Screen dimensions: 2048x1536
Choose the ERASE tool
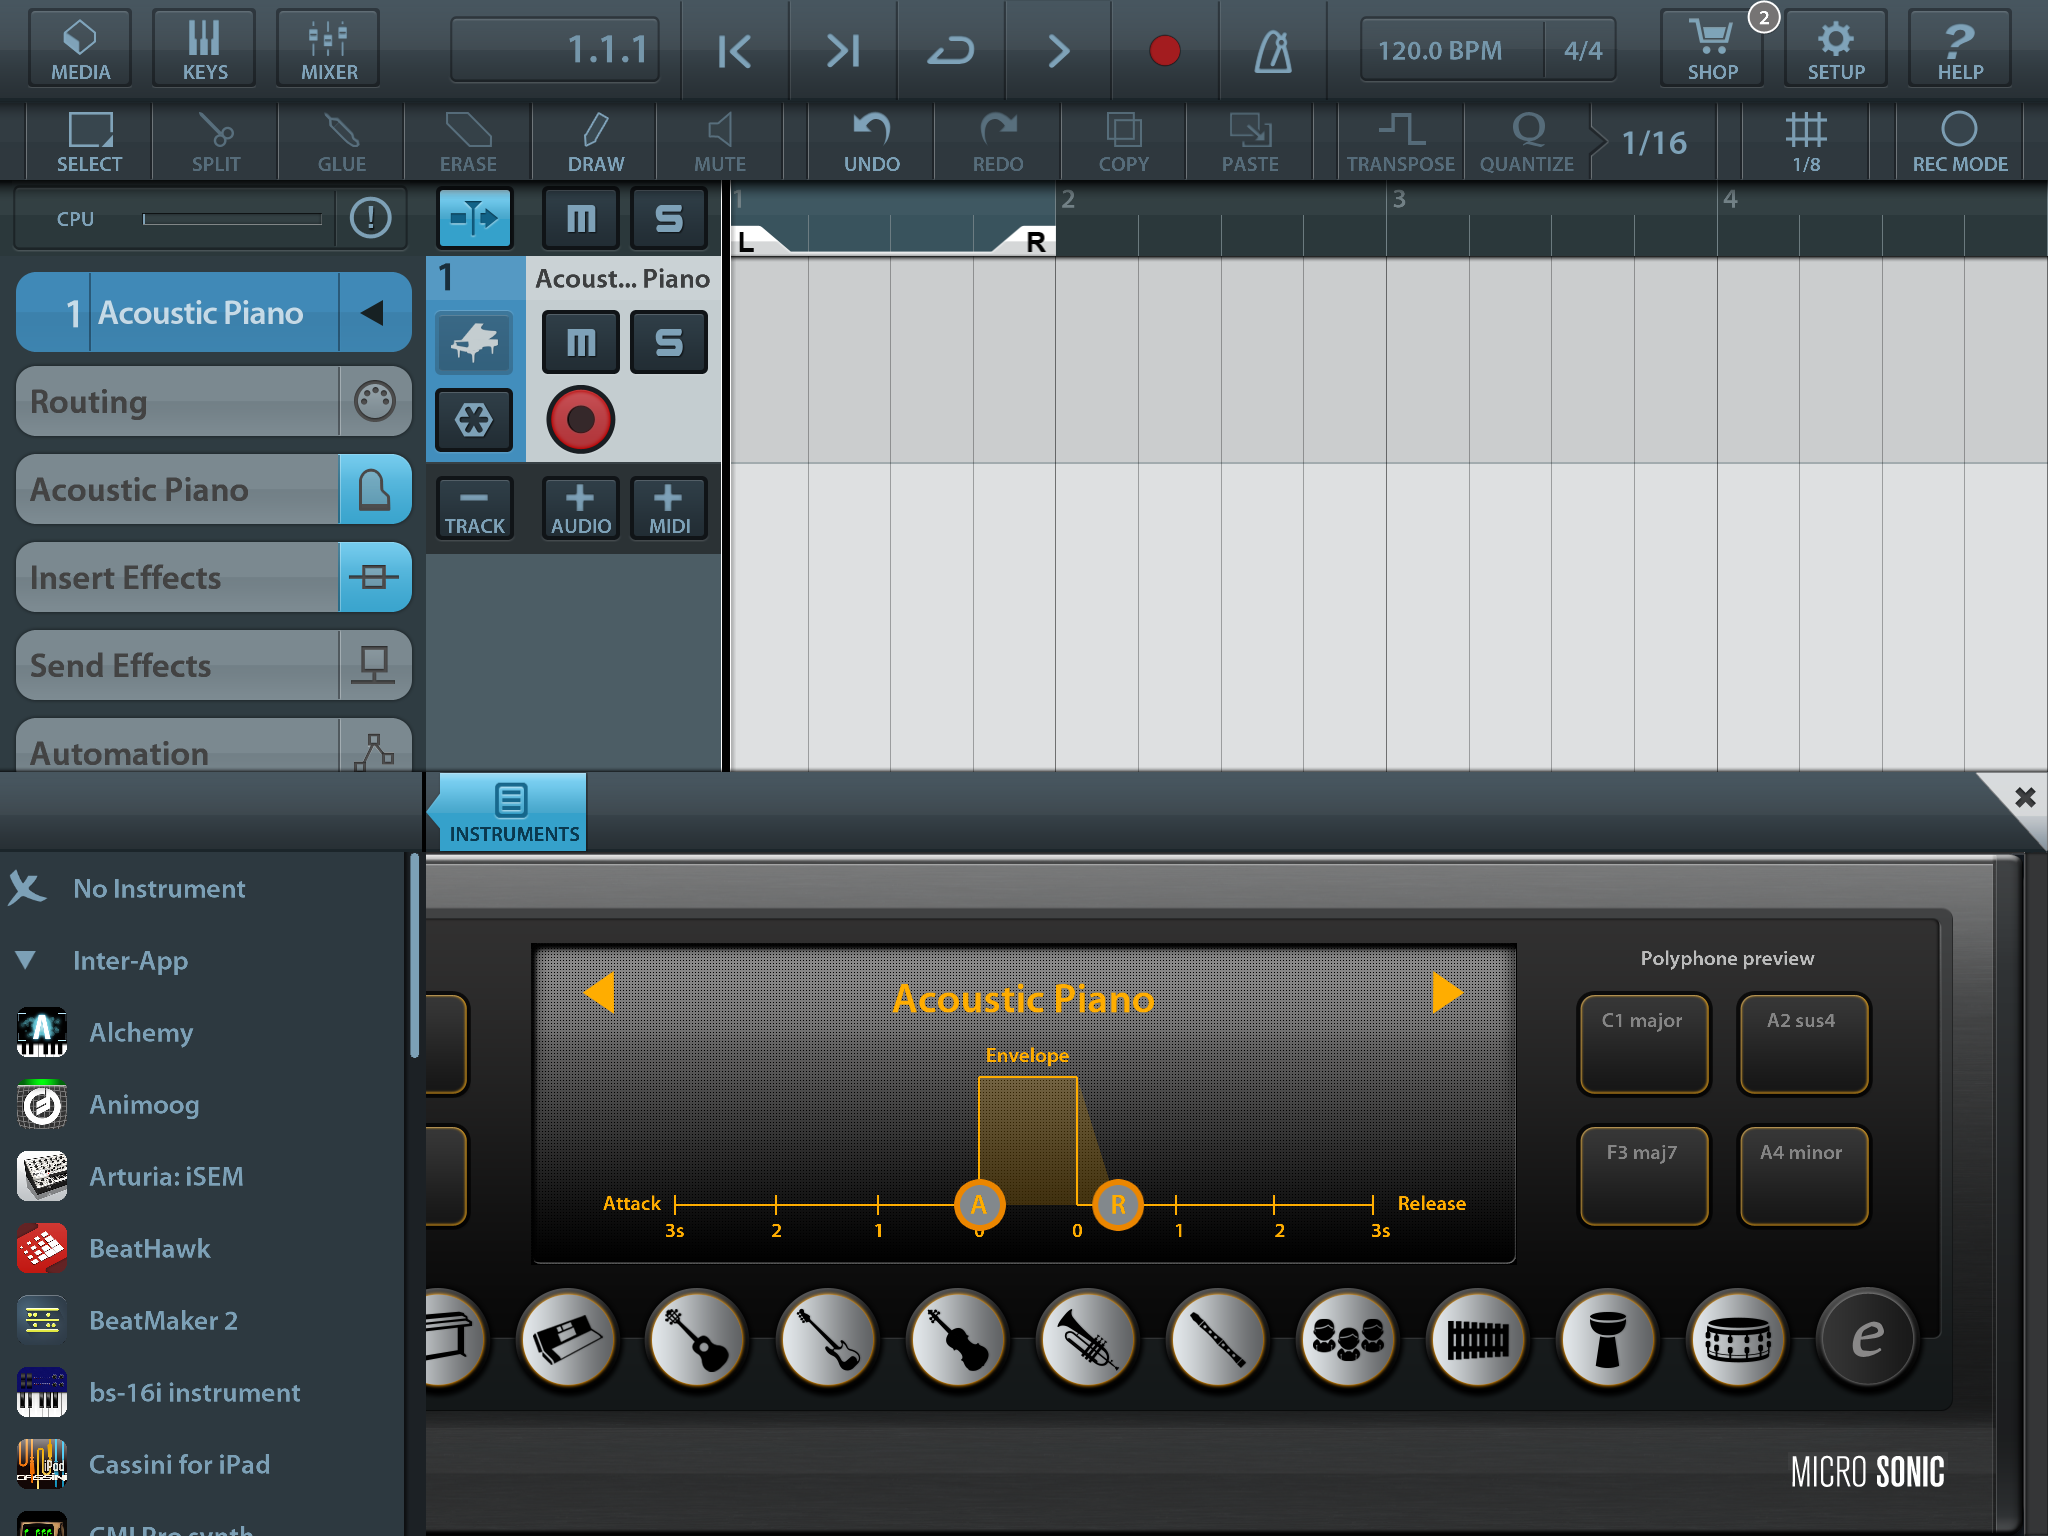pyautogui.click(x=468, y=141)
